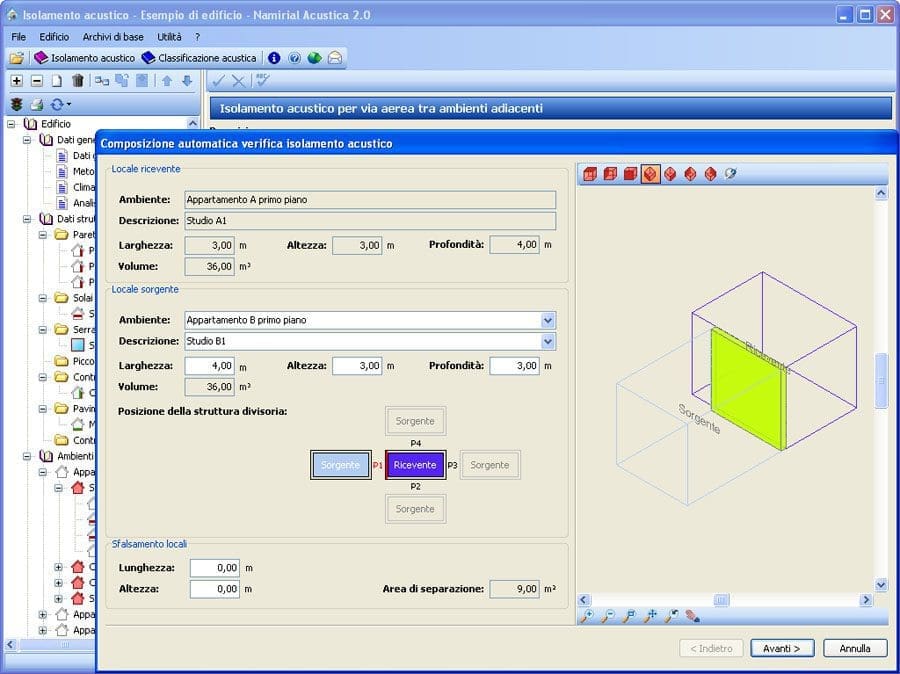This screenshot has width=900, height=674.
Task: Click the first red cube view icon
Action: point(588,172)
